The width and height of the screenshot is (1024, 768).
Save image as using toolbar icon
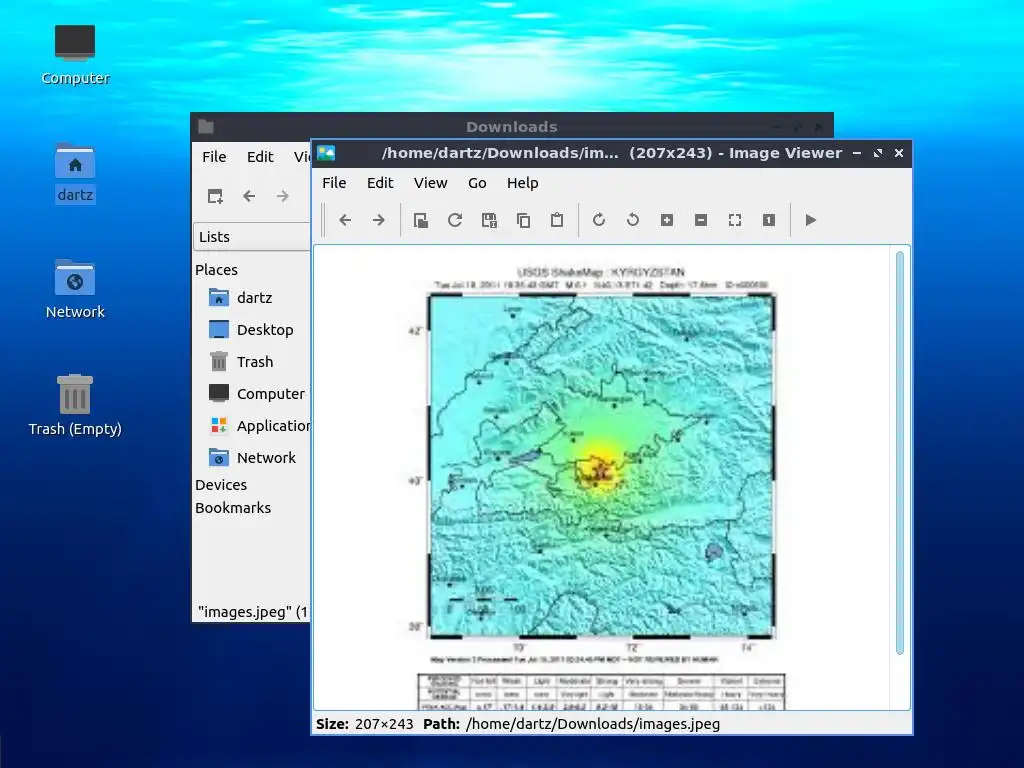(x=489, y=220)
